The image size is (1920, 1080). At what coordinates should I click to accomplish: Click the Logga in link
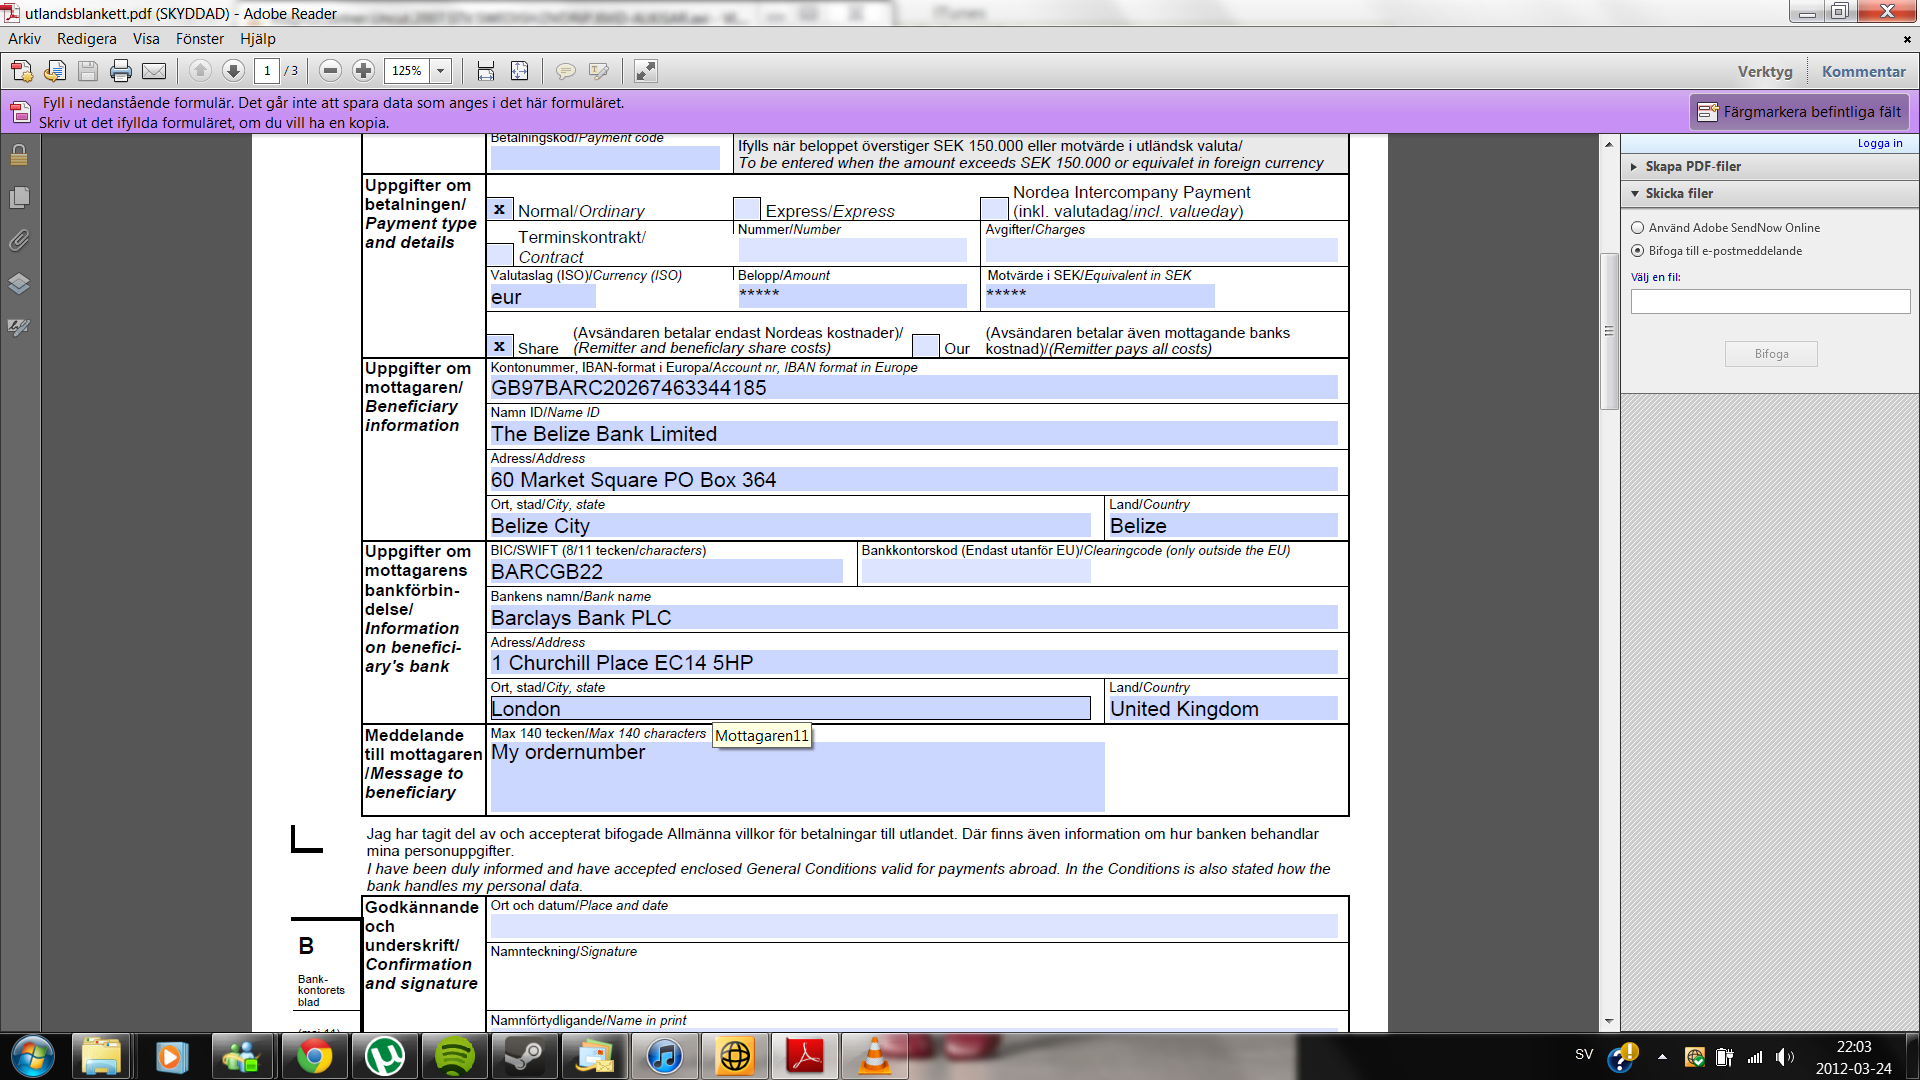coord(1880,143)
